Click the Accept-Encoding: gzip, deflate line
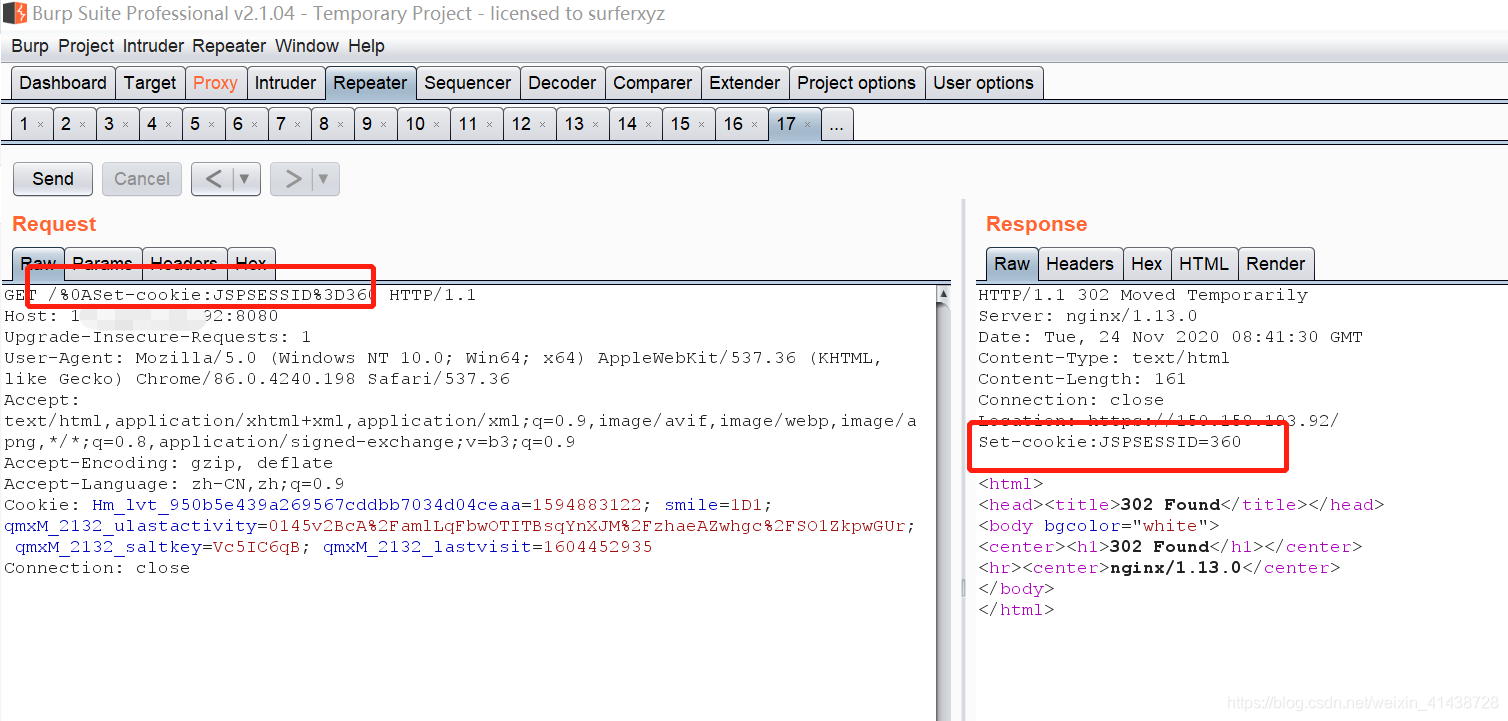 (x=168, y=463)
